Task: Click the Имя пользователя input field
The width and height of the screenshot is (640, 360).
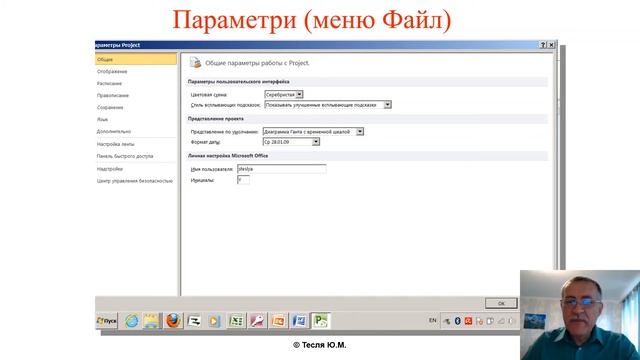Action: click(282, 169)
